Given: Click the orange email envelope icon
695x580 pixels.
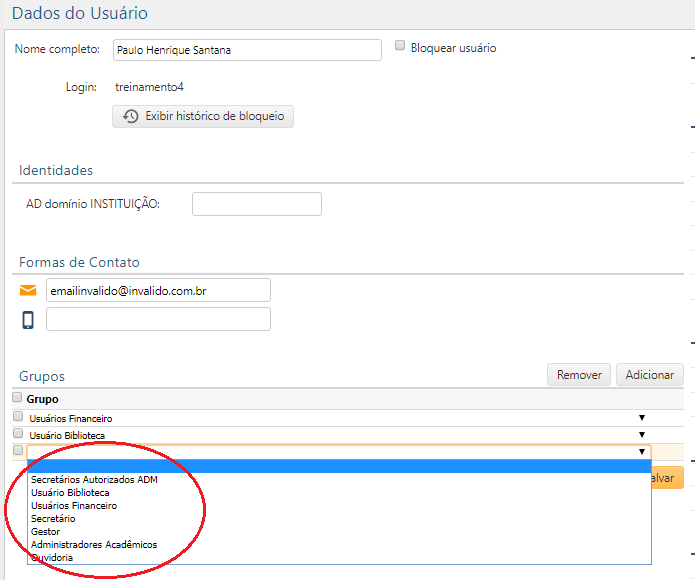Looking at the screenshot, I should [28, 290].
